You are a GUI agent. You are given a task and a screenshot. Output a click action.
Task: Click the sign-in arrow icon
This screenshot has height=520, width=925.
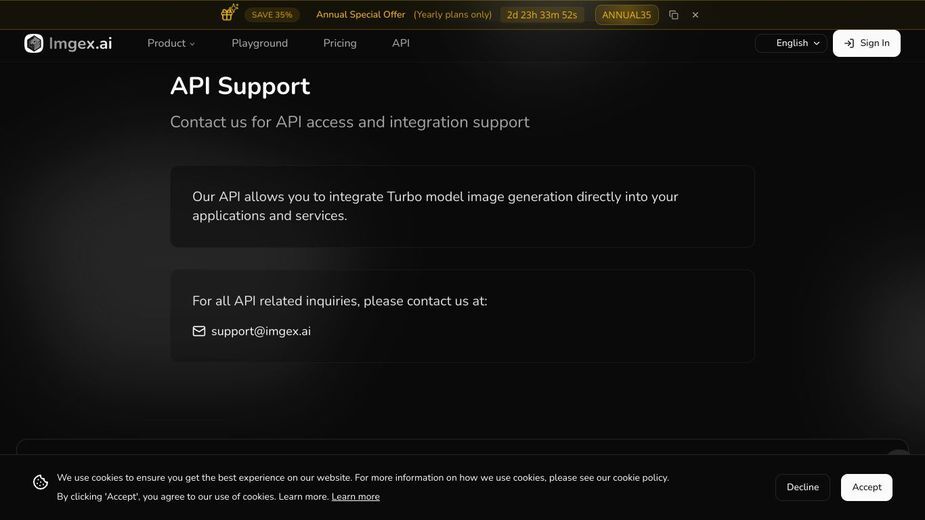(849, 43)
